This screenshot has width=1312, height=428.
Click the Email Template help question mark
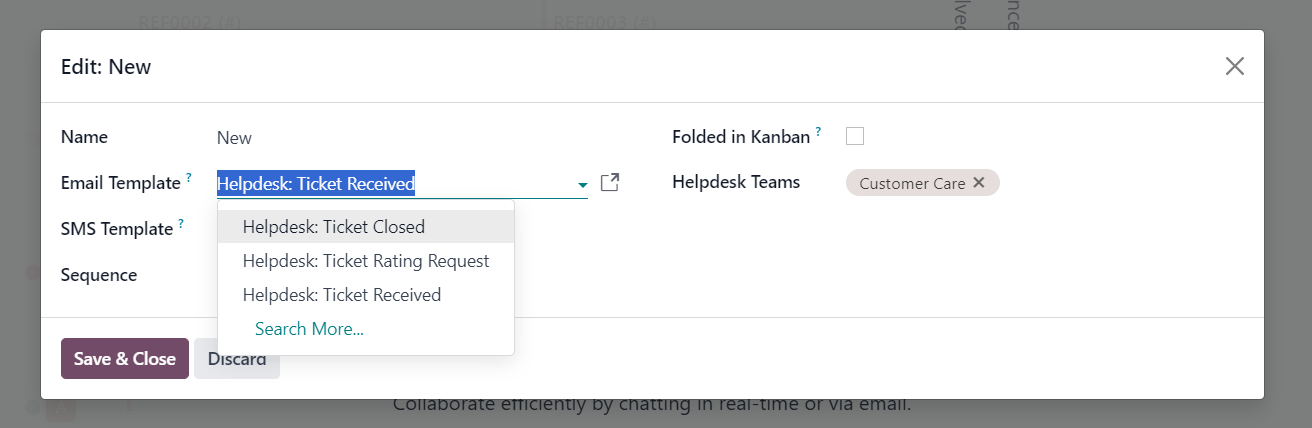pyautogui.click(x=188, y=178)
